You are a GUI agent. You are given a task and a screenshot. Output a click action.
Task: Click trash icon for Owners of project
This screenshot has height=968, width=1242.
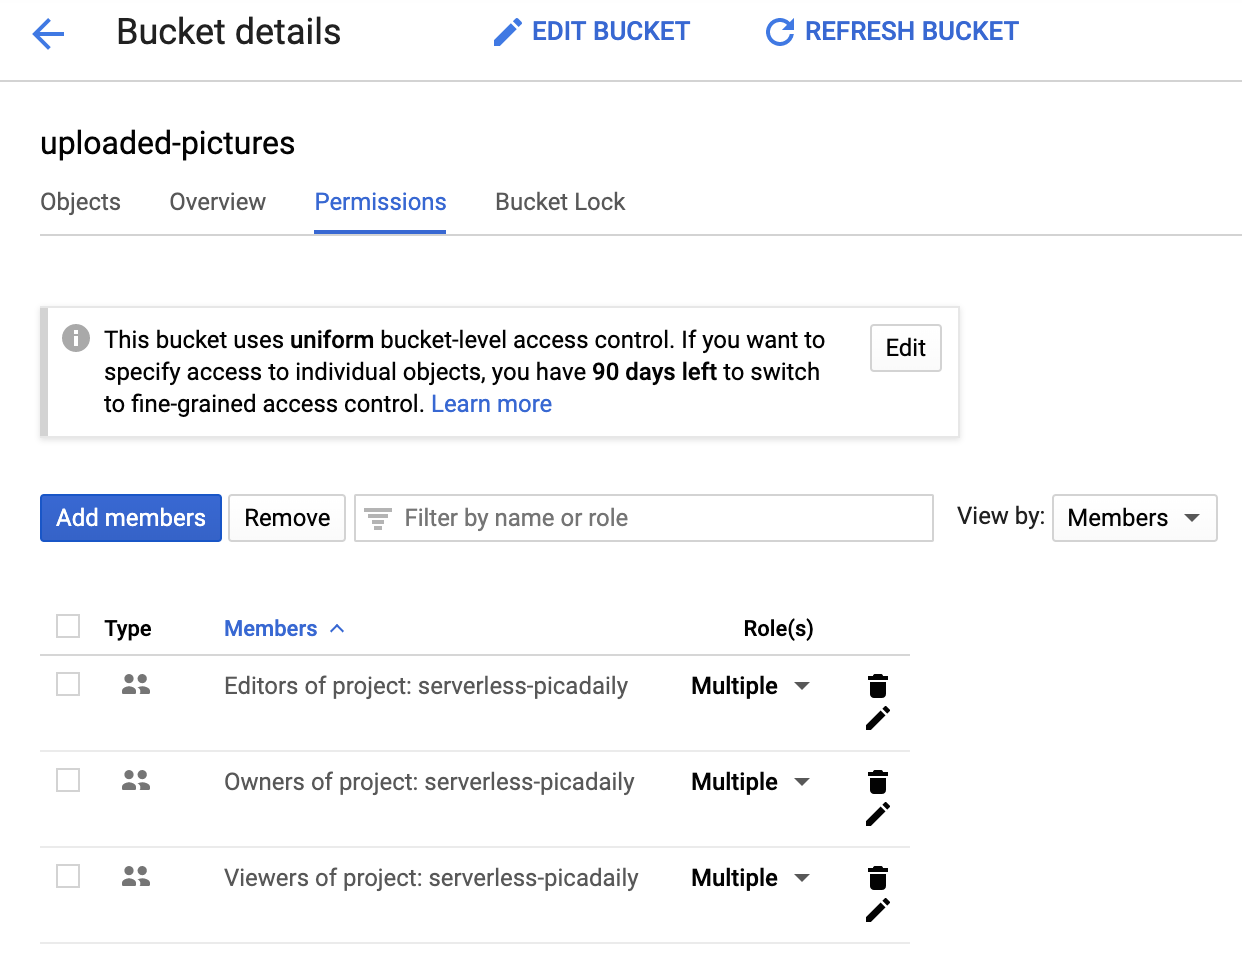(x=878, y=782)
